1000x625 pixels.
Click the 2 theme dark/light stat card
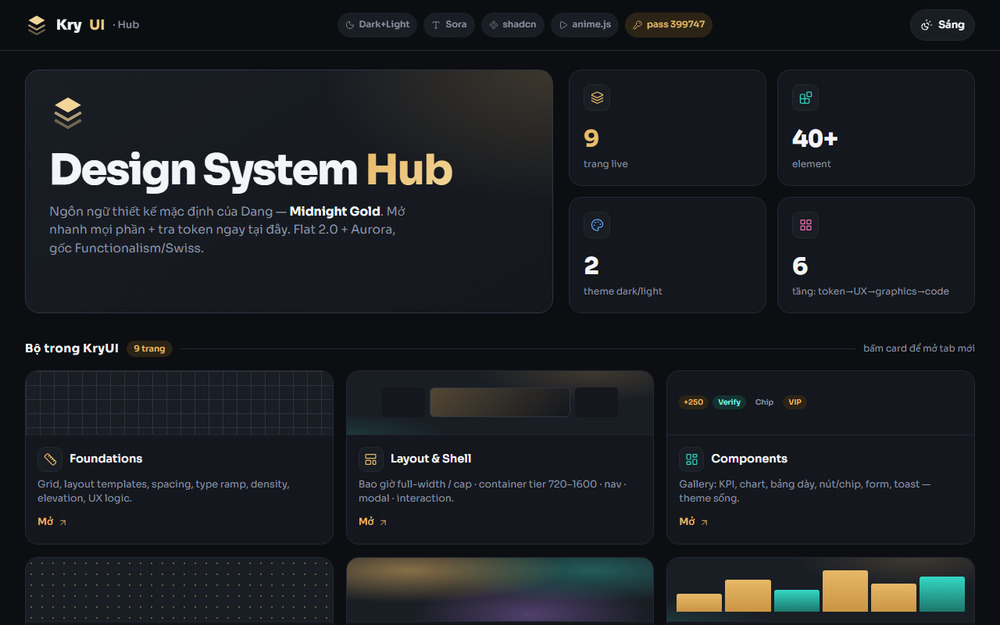click(x=667, y=255)
